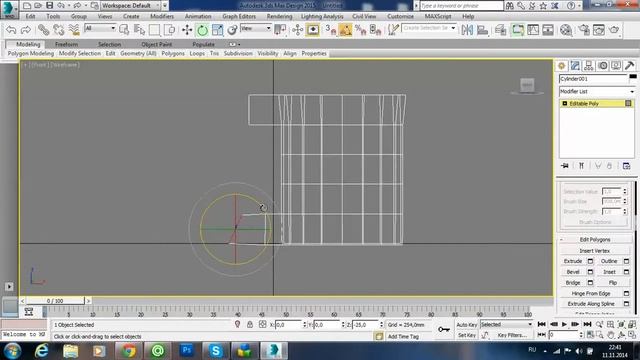
Task: Select the Select and Link tool
Action: click(43, 30)
